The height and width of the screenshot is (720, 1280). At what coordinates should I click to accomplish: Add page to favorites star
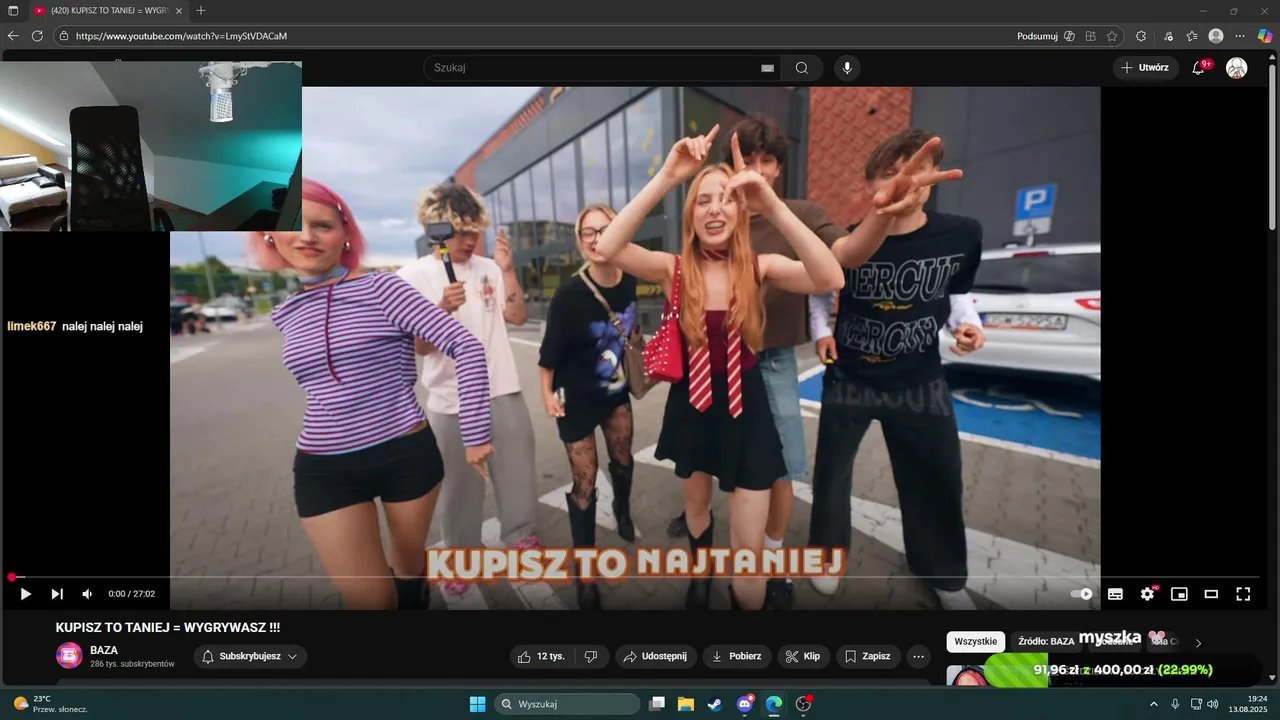click(x=1112, y=36)
